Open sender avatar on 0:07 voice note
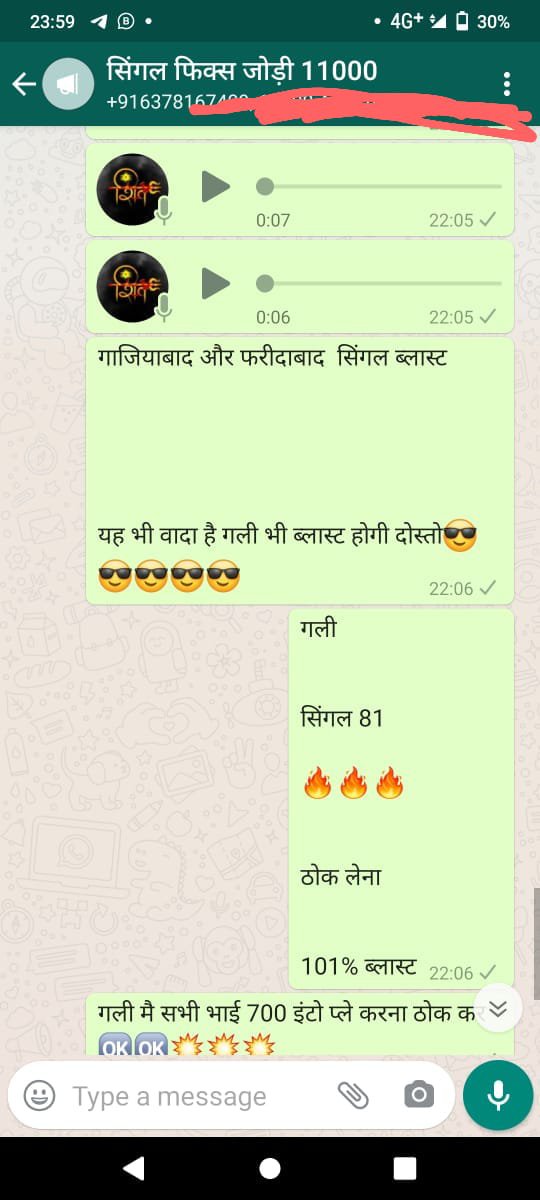Screen dimensions: 540x1200 pyautogui.click(x=132, y=189)
